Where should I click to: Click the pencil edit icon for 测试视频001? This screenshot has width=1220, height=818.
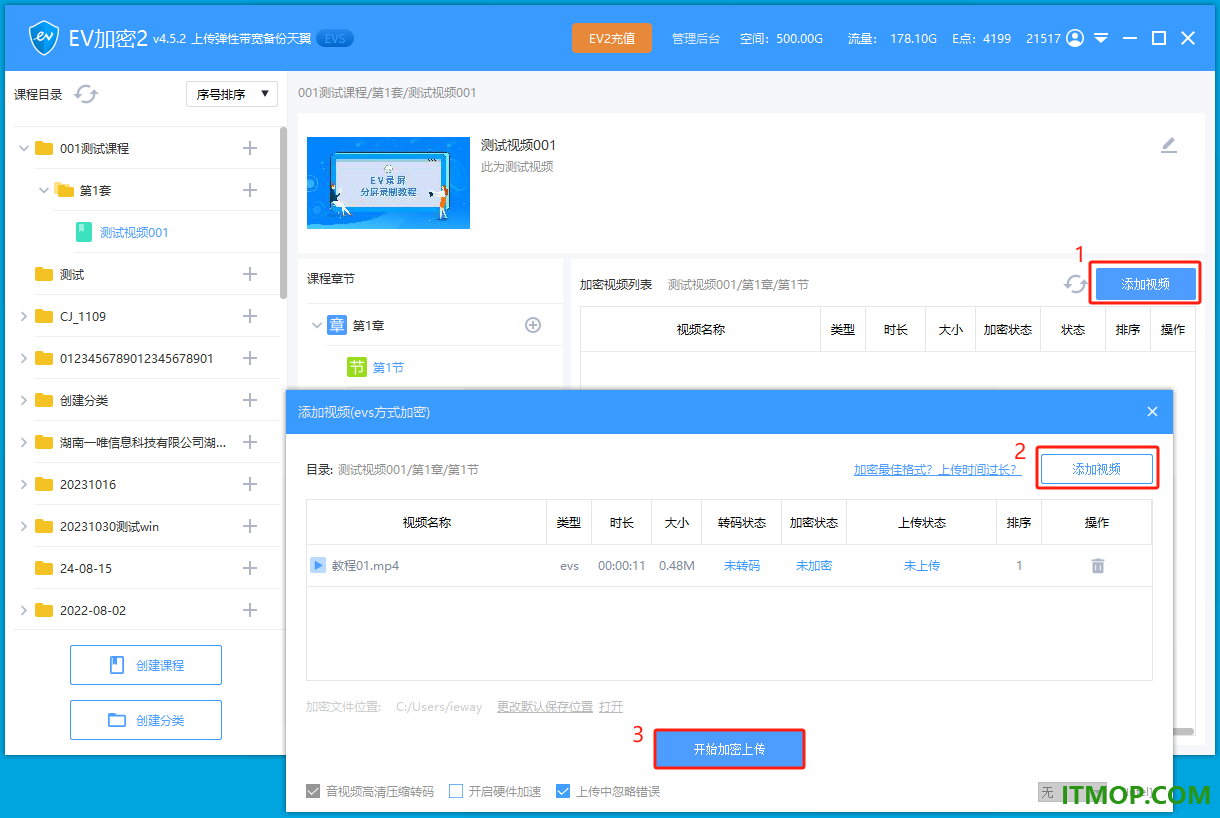(x=1169, y=145)
